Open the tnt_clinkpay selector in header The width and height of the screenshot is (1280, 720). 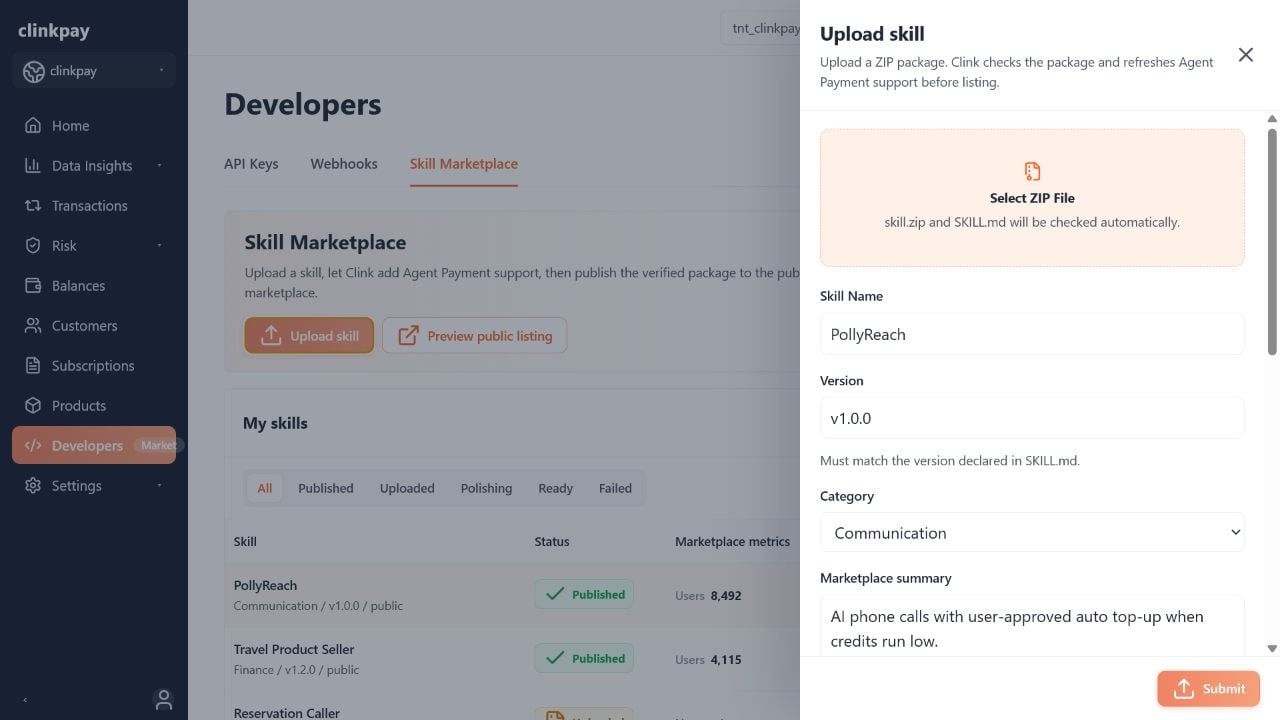(762, 28)
